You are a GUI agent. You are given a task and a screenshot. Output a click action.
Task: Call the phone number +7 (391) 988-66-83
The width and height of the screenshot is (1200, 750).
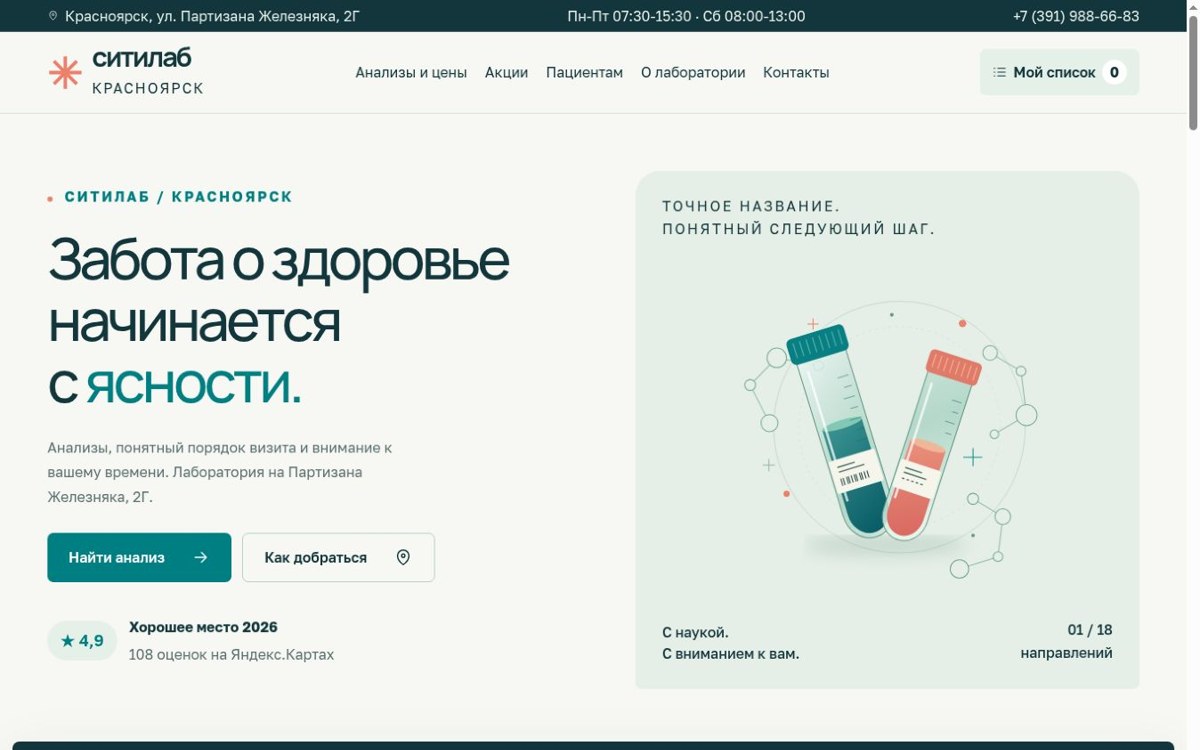[1075, 16]
